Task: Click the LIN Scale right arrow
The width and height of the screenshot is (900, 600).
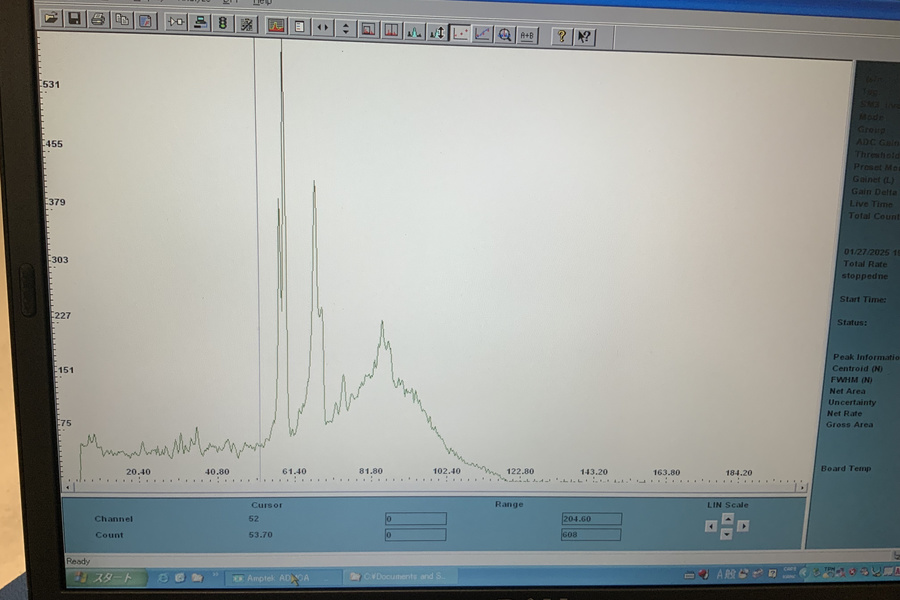Action: click(x=743, y=526)
